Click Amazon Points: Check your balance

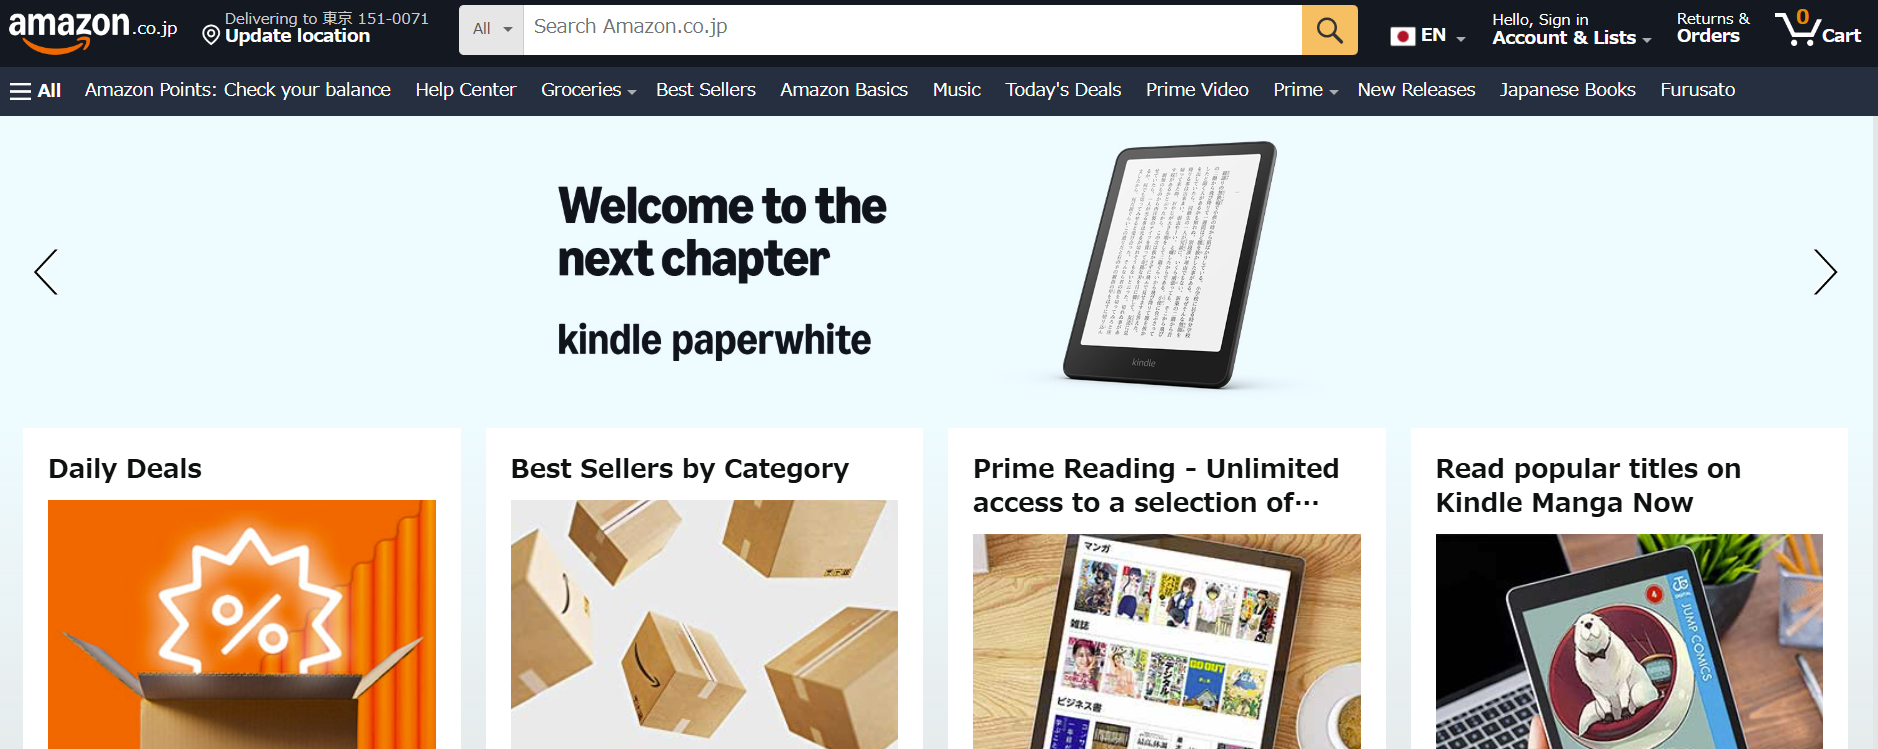click(x=238, y=90)
